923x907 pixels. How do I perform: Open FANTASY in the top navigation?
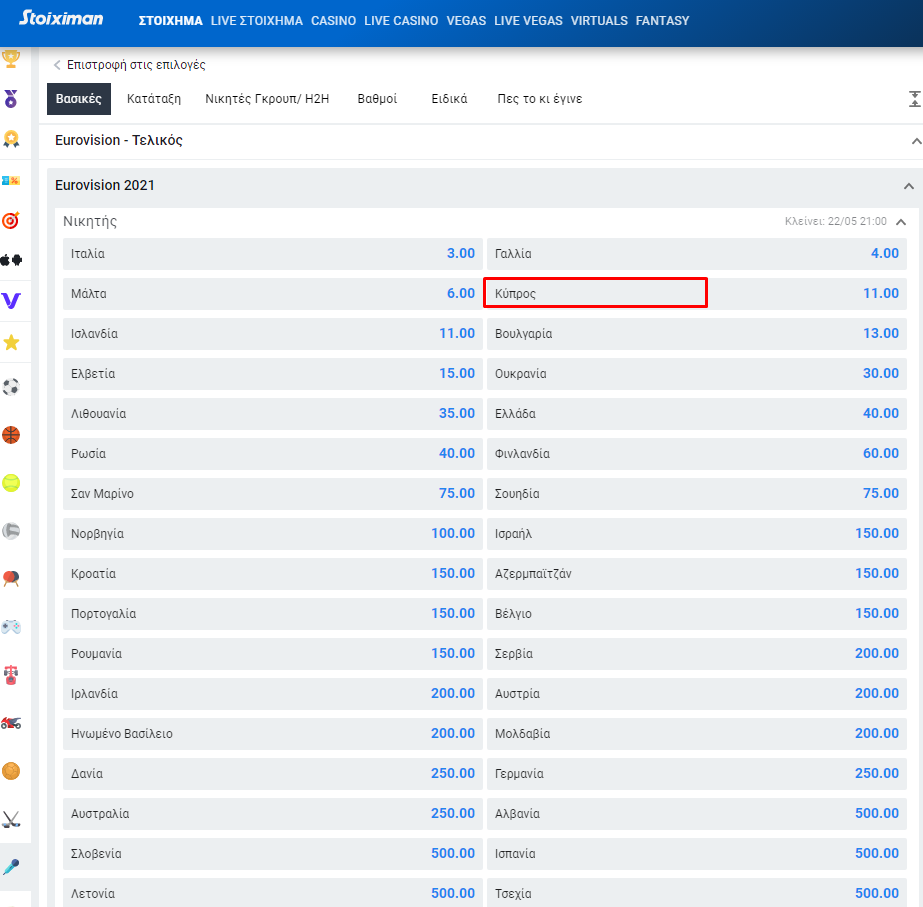pyautogui.click(x=663, y=21)
